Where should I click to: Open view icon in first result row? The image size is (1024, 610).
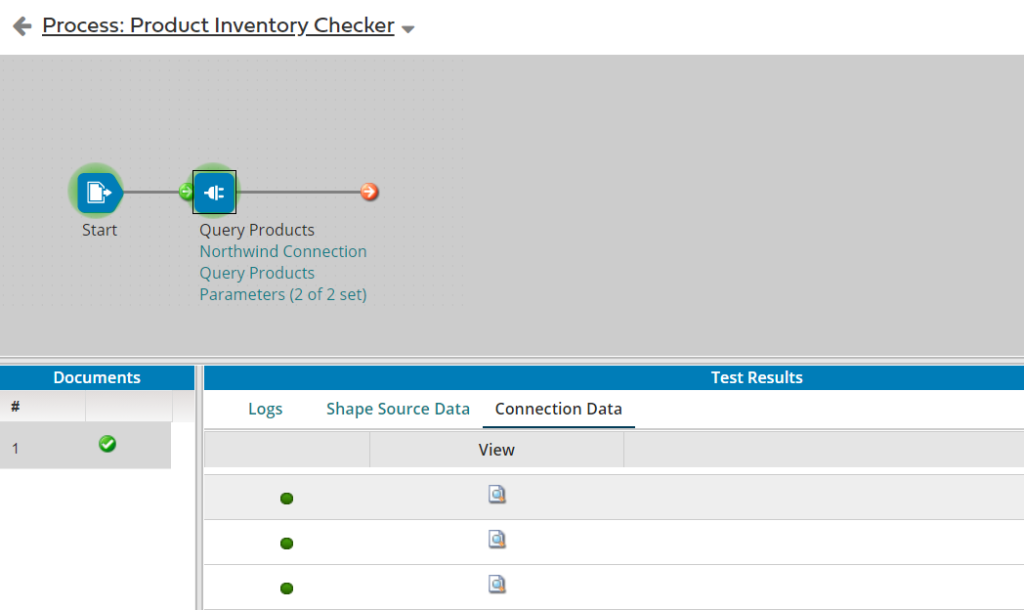[x=497, y=494]
